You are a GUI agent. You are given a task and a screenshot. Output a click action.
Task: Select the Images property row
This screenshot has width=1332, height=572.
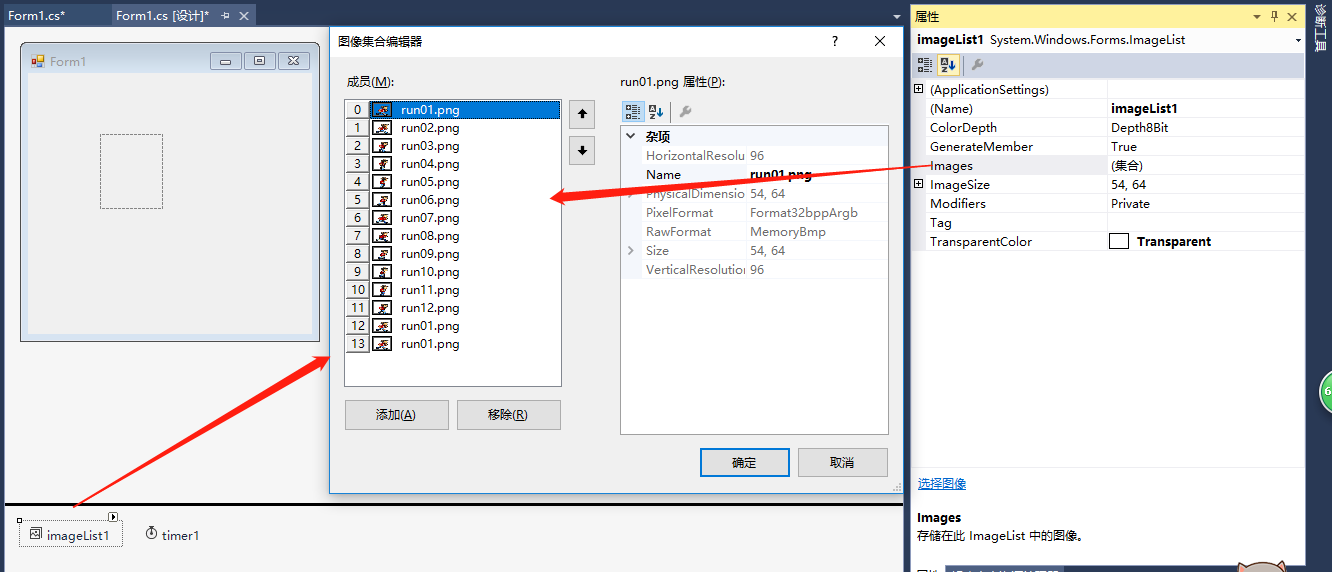(1108, 165)
